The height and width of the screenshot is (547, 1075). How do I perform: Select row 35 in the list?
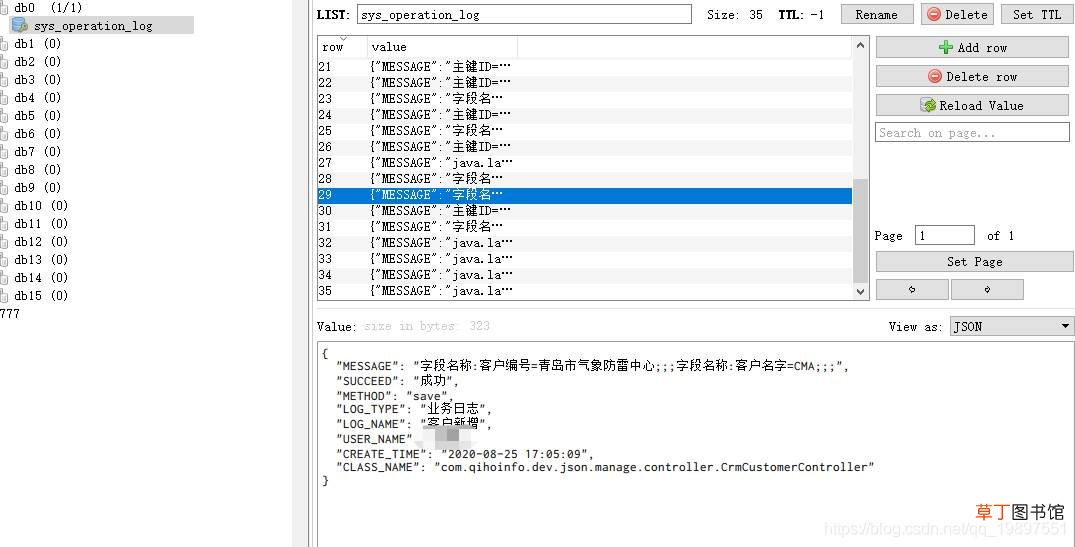point(585,291)
